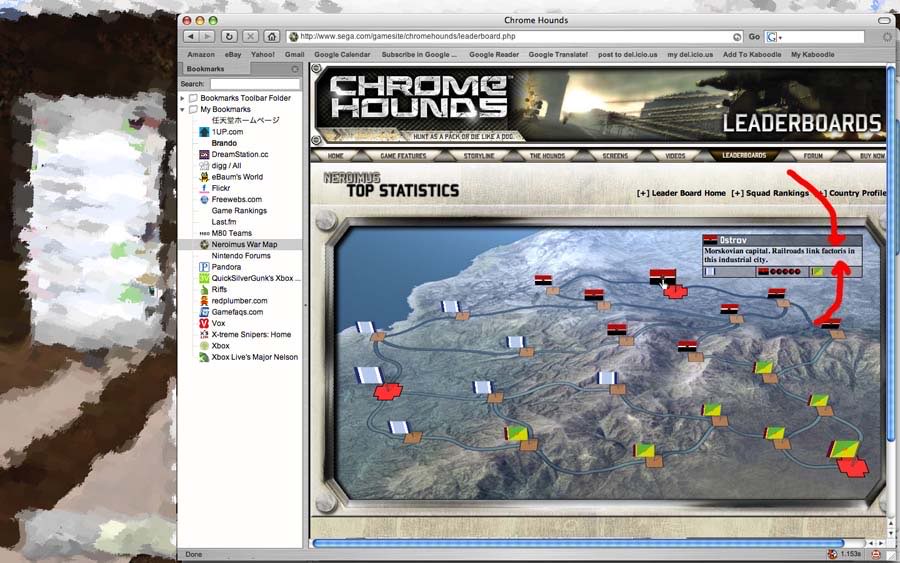Screen dimensions: 900x563
Task: Click the post to del.icio.us bookmarklet
Action: [x=627, y=55]
